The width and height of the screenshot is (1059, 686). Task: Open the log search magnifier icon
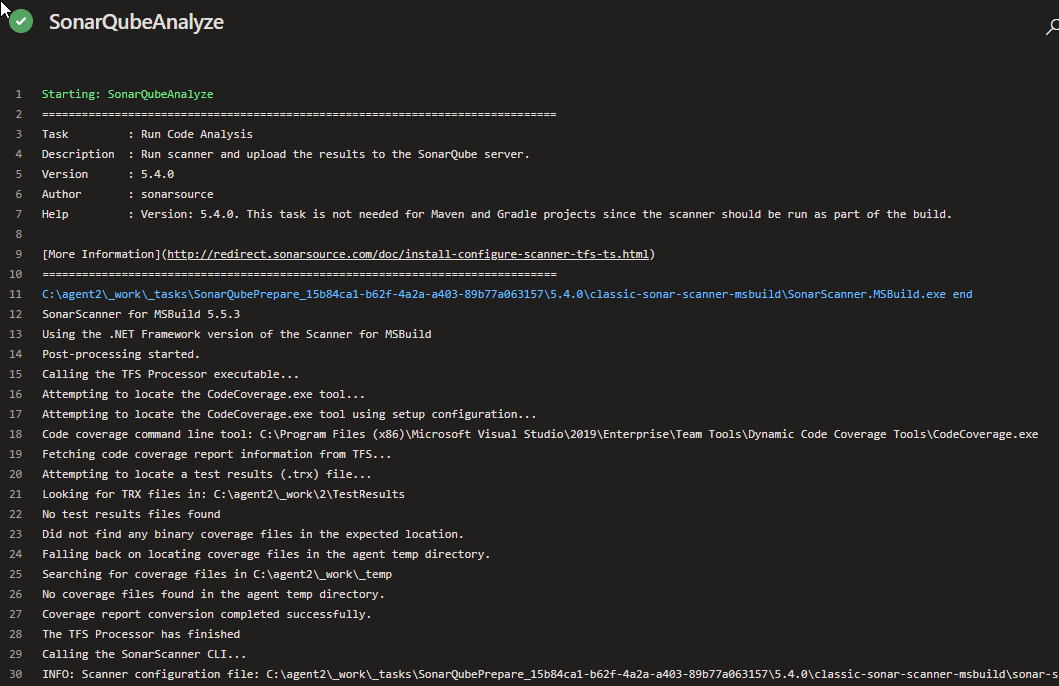(x=1052, y=27)
